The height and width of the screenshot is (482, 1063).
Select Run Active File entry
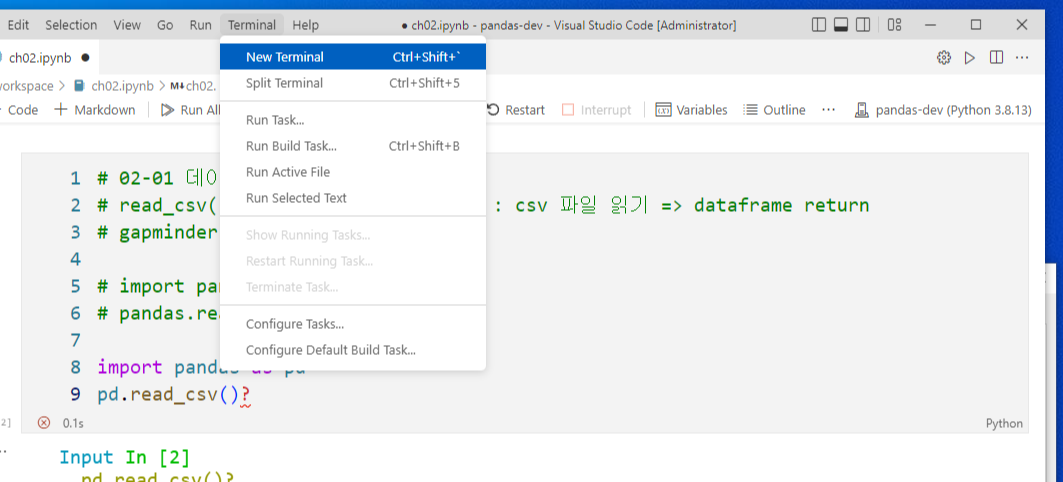(353, 172)
